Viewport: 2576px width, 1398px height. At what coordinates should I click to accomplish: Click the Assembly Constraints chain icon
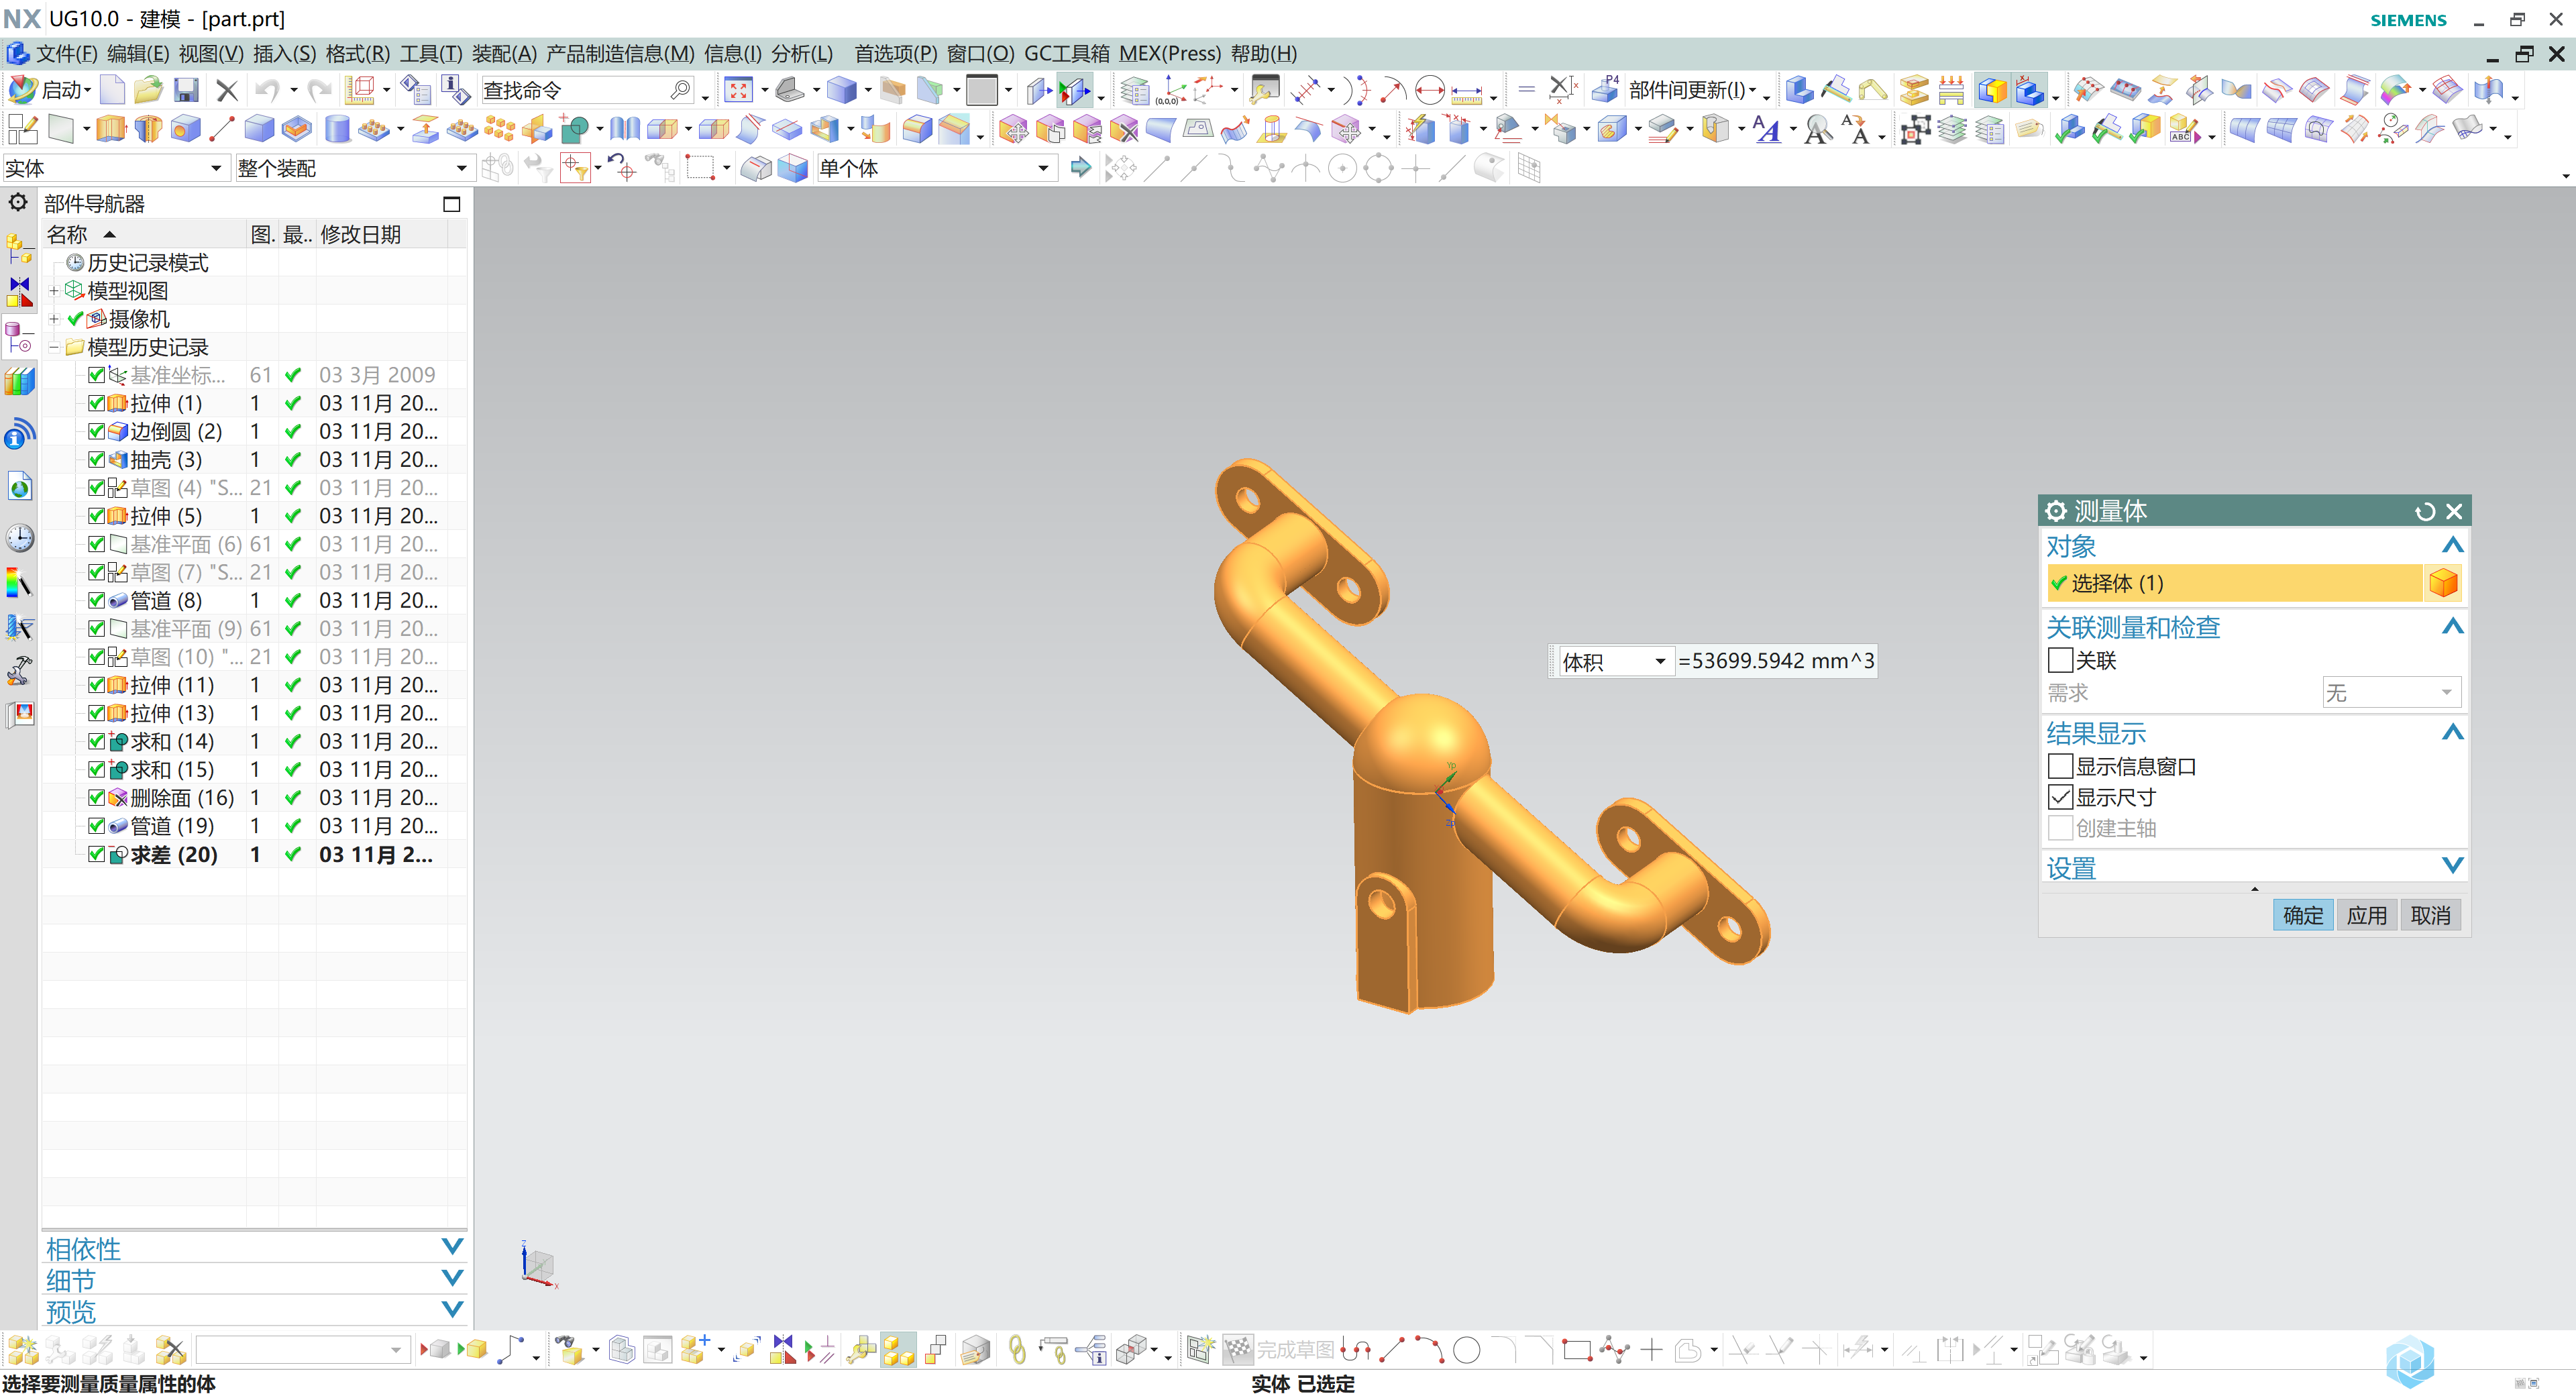(1017, 1350)
